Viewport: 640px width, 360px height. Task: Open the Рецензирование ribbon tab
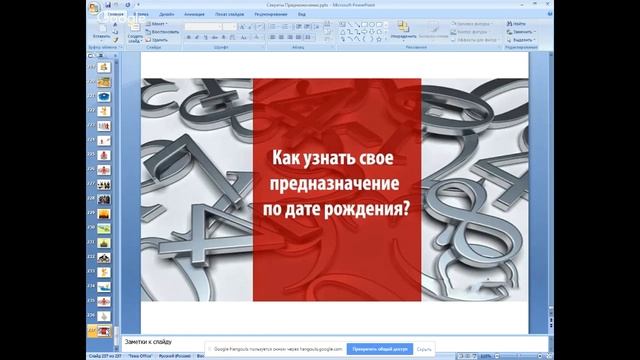[x=271, y=14]
